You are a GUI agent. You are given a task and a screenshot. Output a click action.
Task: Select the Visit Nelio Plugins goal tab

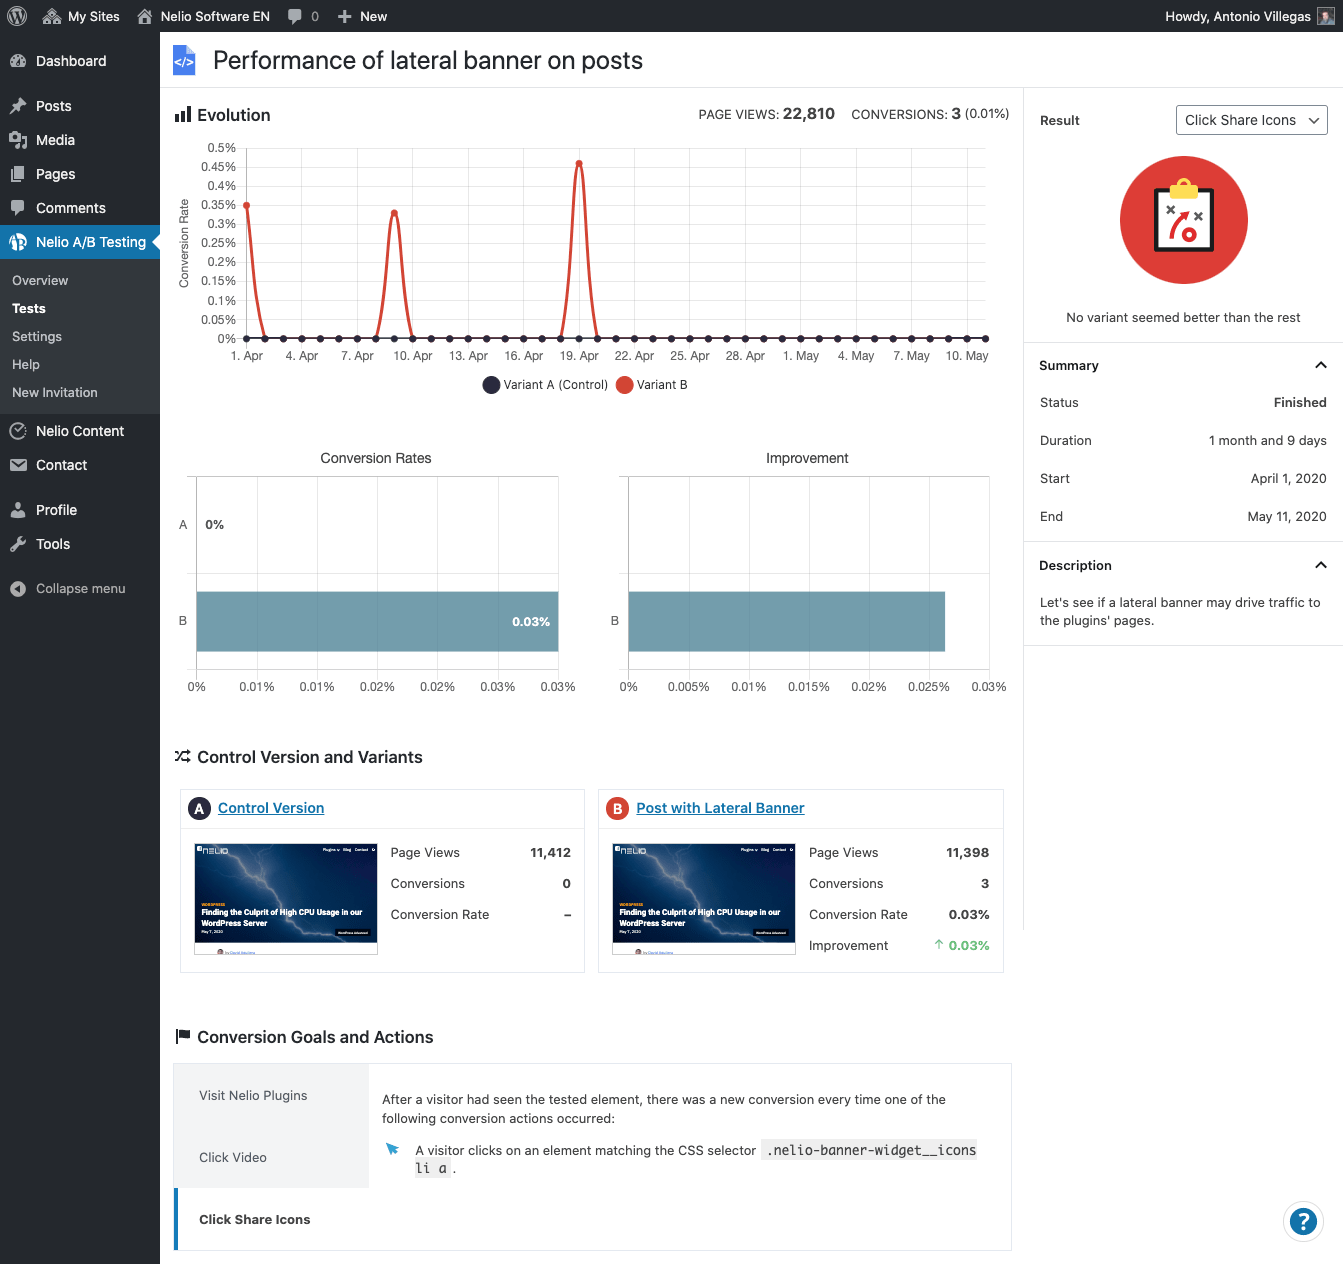(253, 1095)
